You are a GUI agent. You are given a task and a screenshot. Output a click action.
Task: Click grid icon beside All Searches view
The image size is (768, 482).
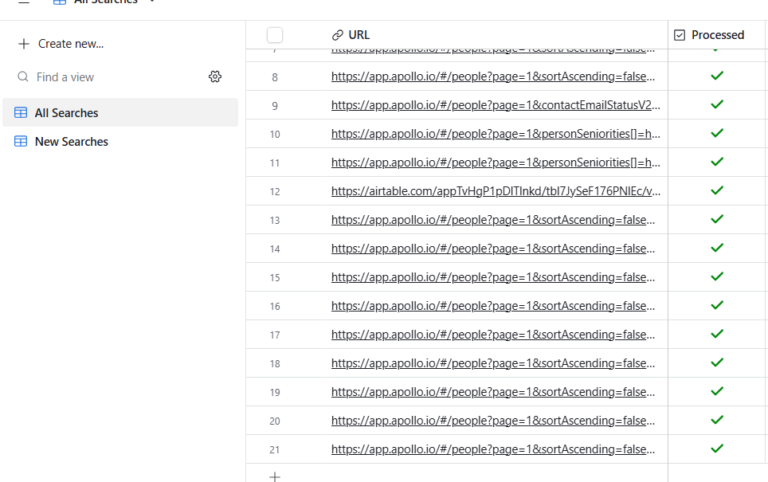[x=21, y=113]
